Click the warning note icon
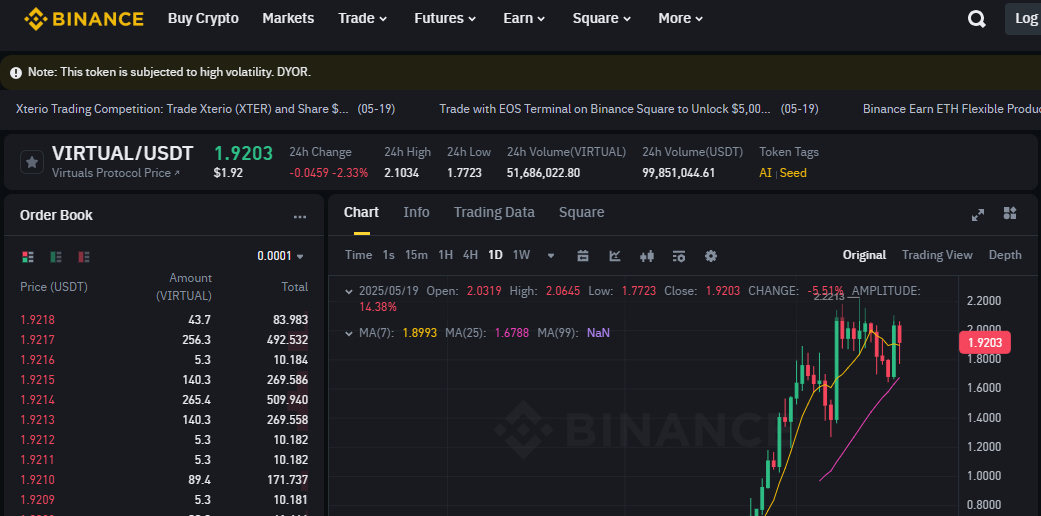Viewport: 1041px width, 516px height. [16, 72]
